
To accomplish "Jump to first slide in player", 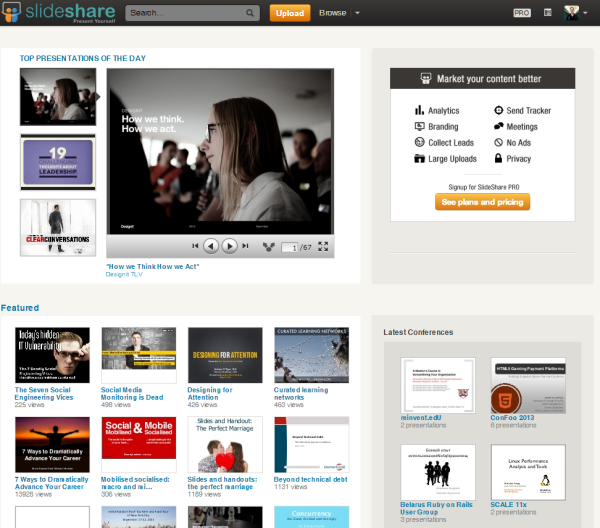I will coord(195,246).
